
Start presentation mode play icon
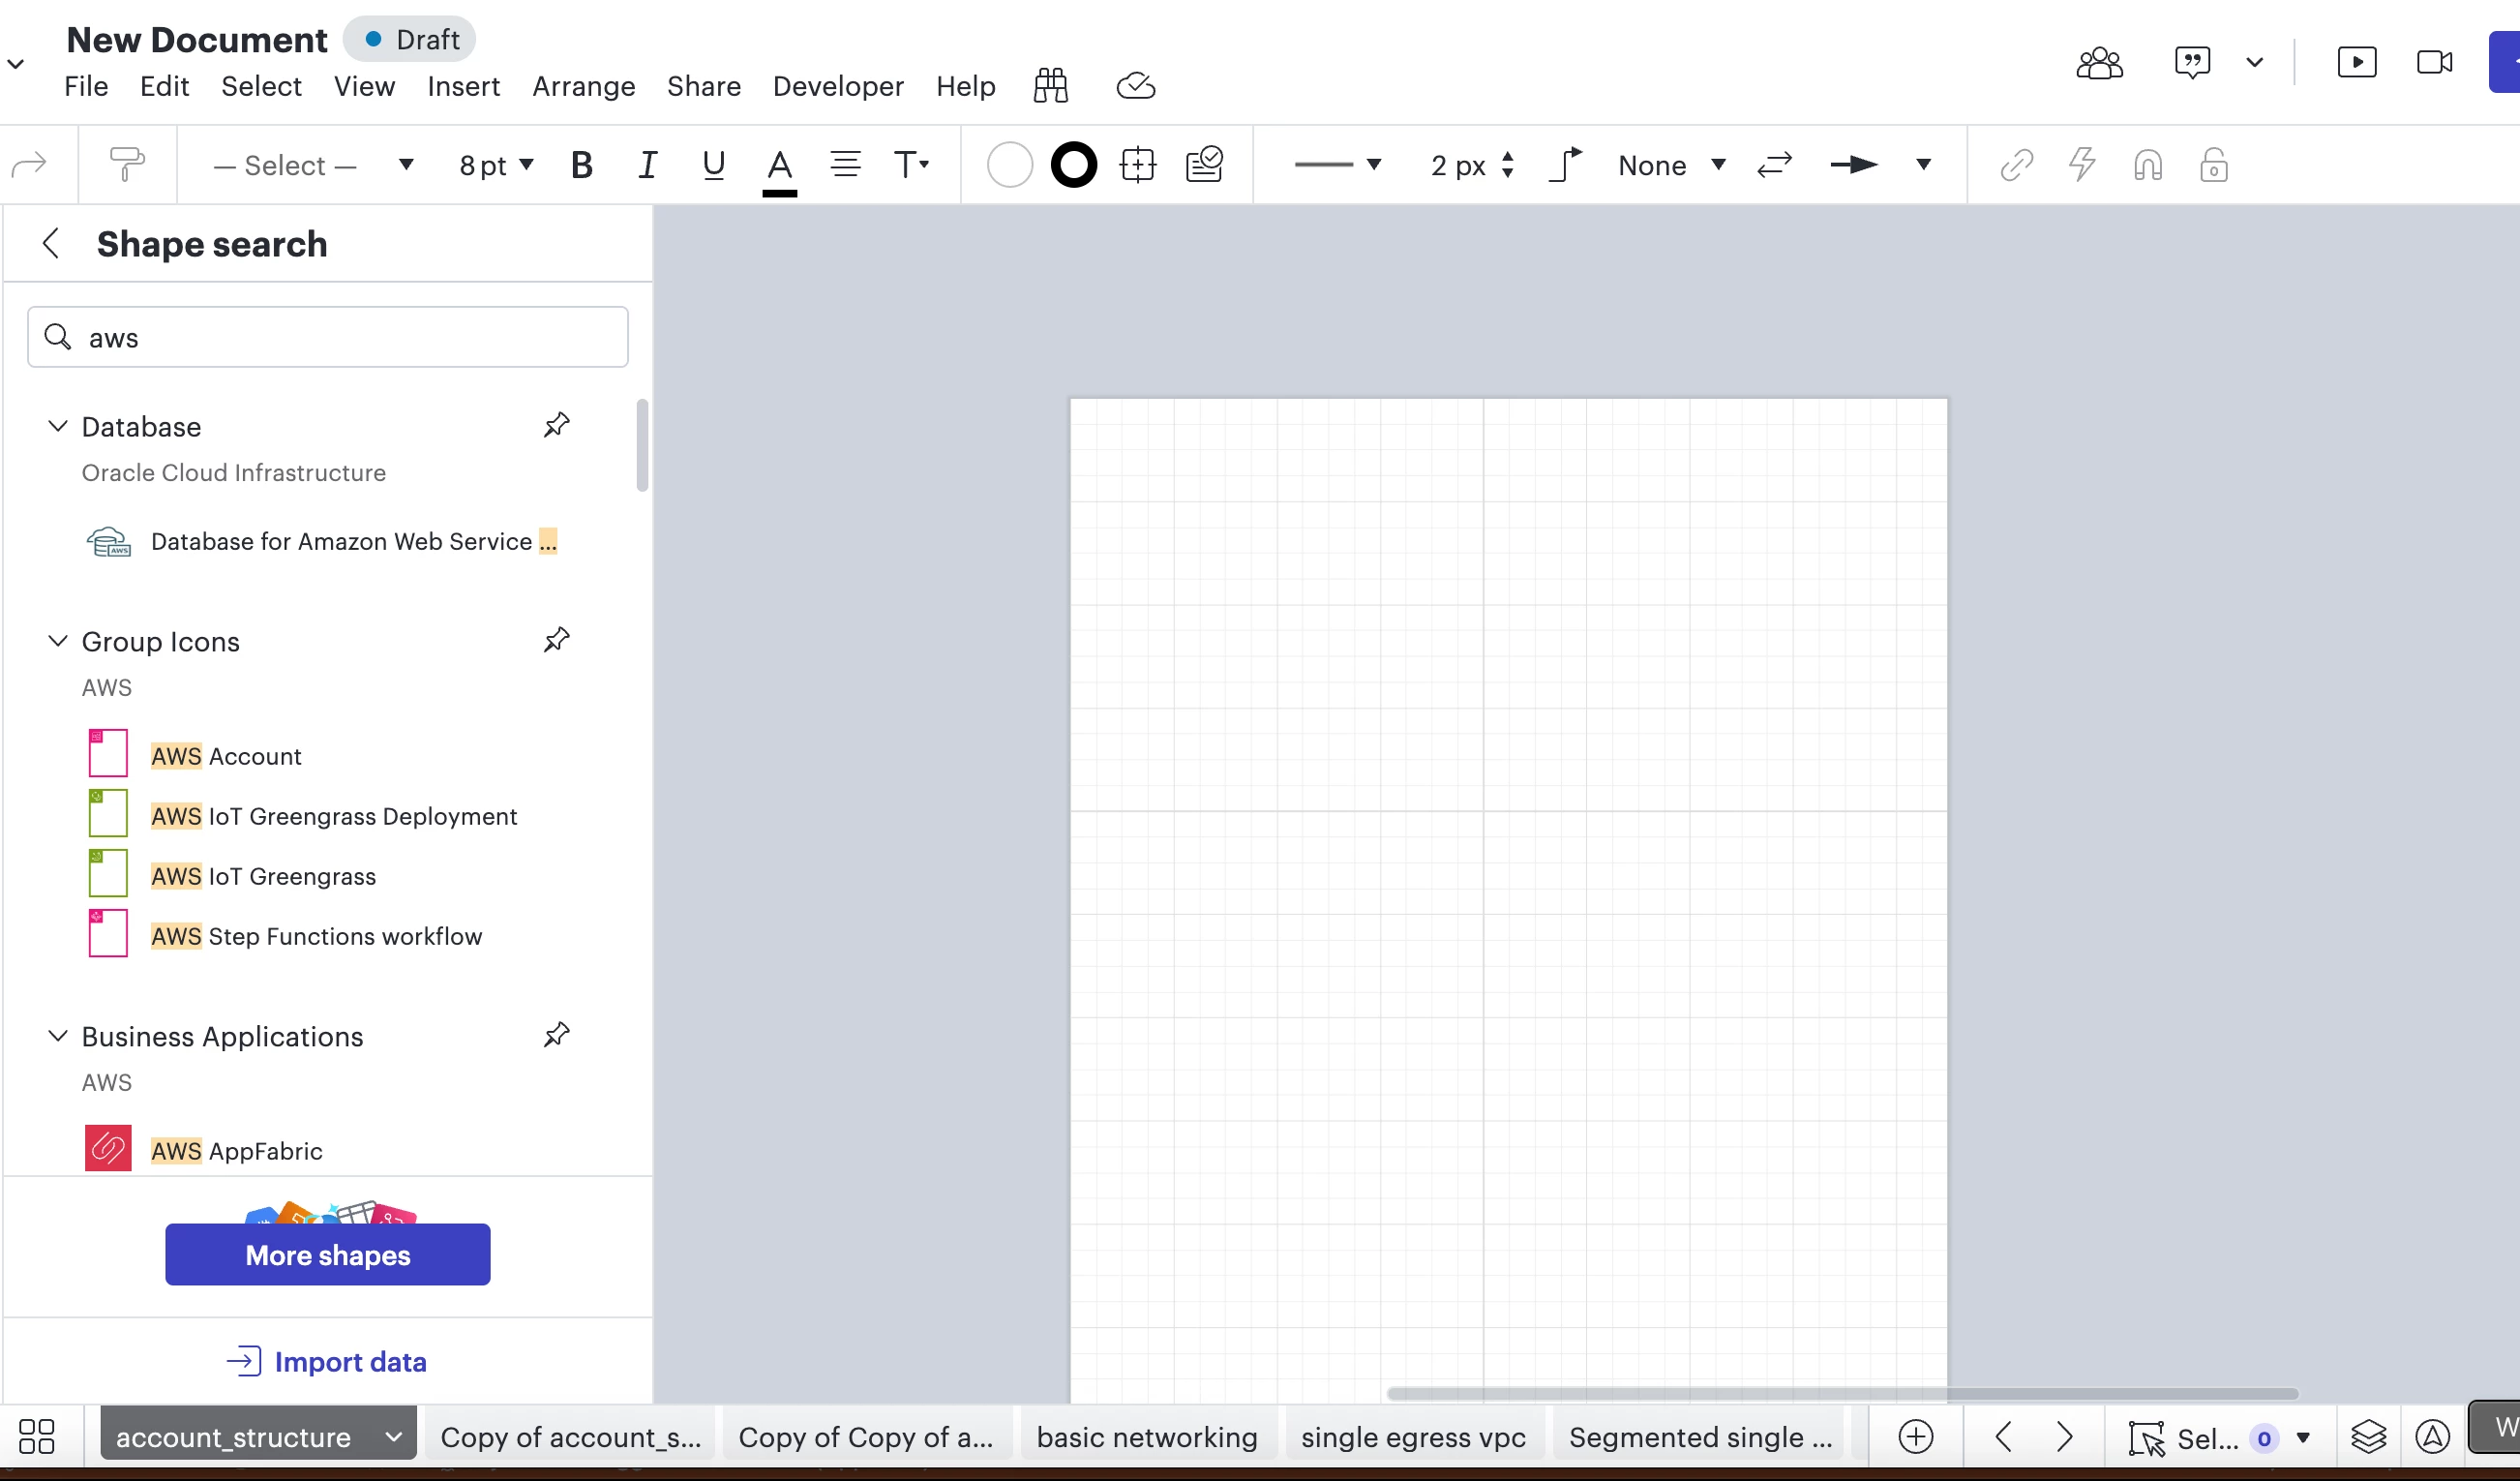[2356, 63]
